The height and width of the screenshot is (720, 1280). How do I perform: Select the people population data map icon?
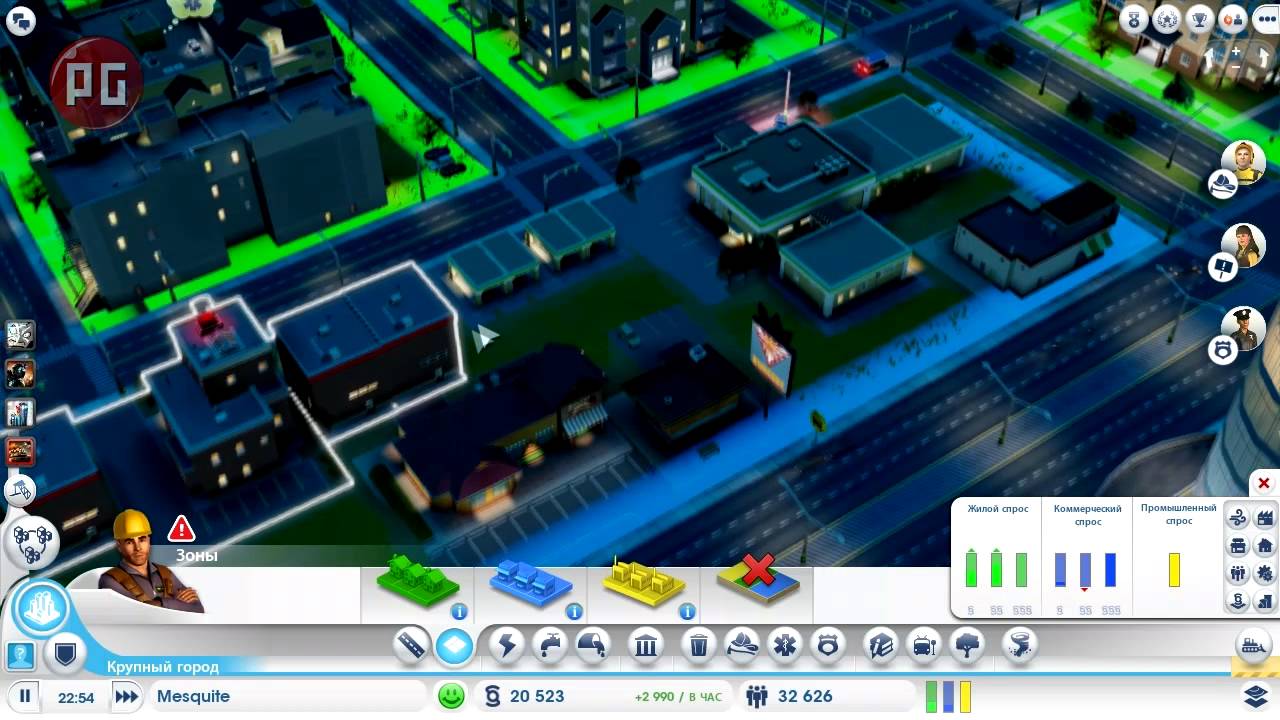point(1238,574)
